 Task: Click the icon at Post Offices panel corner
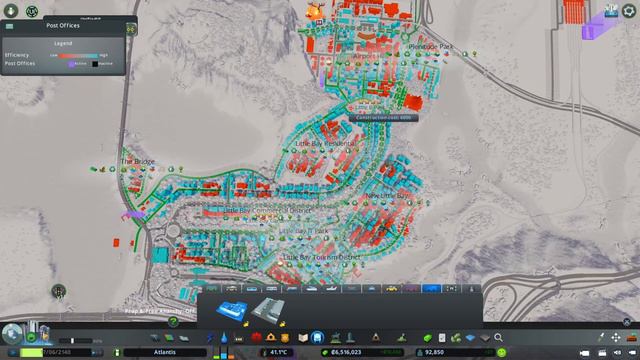(x=131, y=29)
